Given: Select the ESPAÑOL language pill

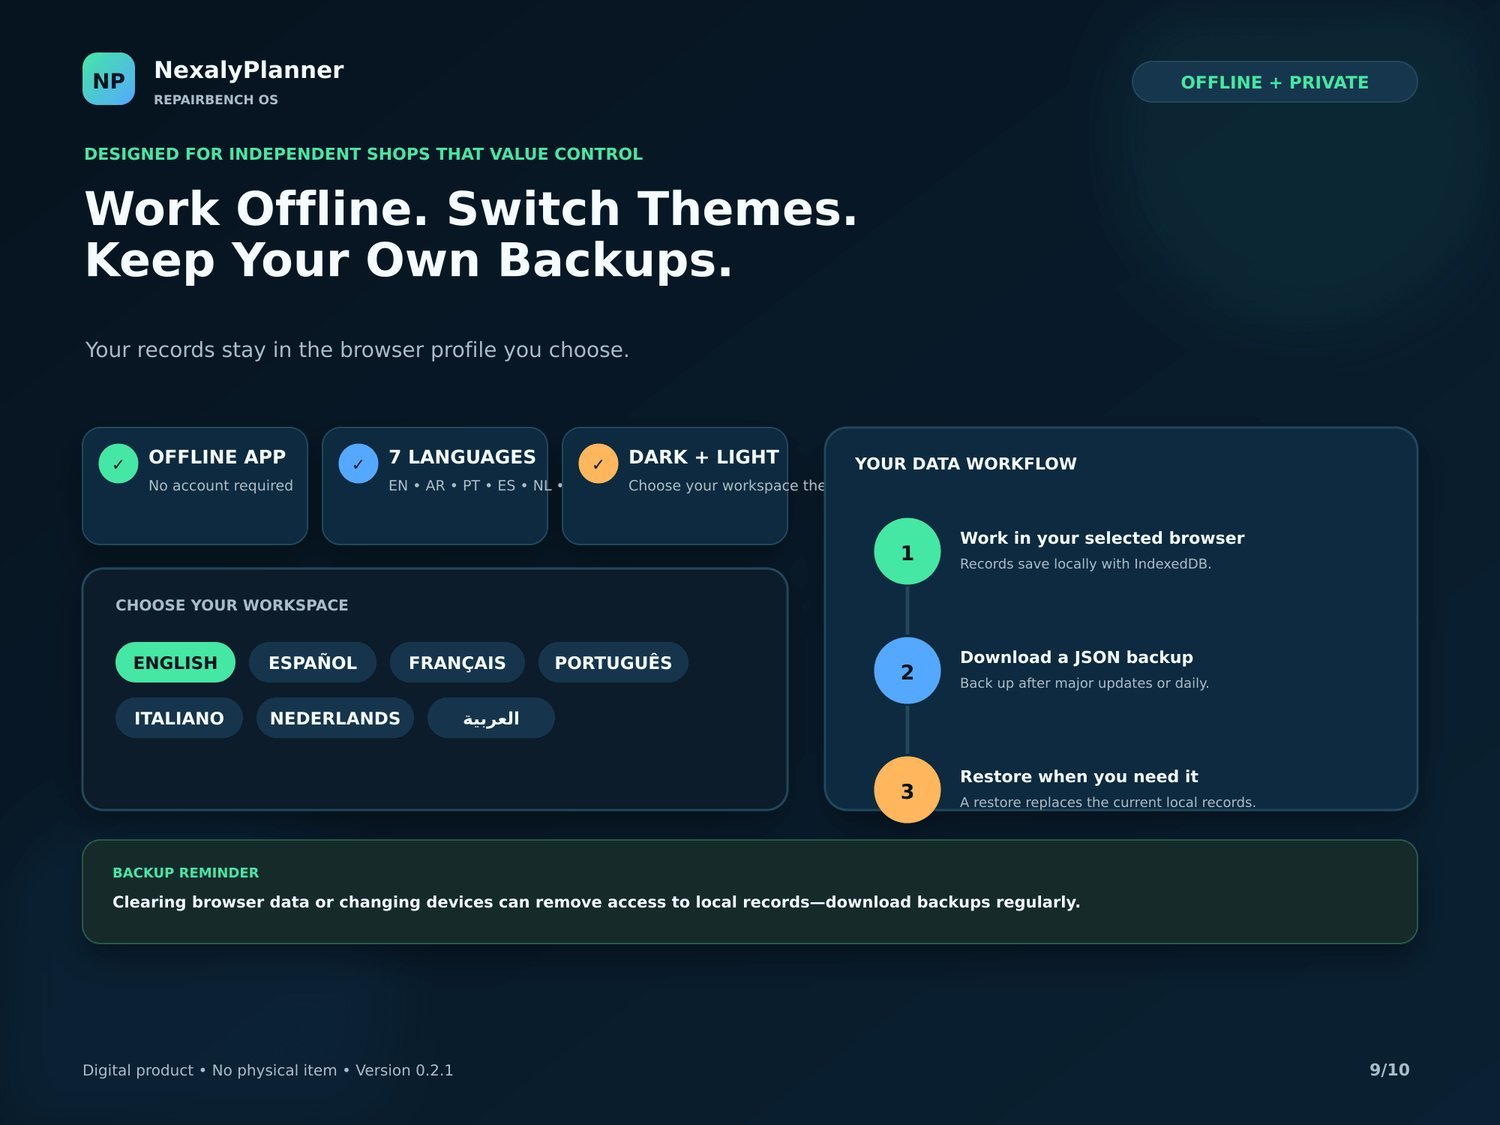Looking at the screenshot, I should (x=312, y=662).
